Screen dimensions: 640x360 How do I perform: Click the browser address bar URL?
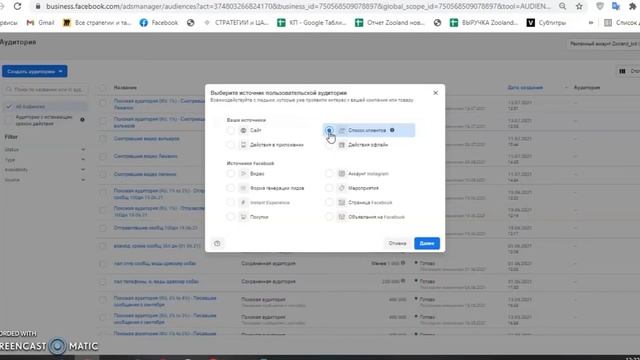point(298,7)
